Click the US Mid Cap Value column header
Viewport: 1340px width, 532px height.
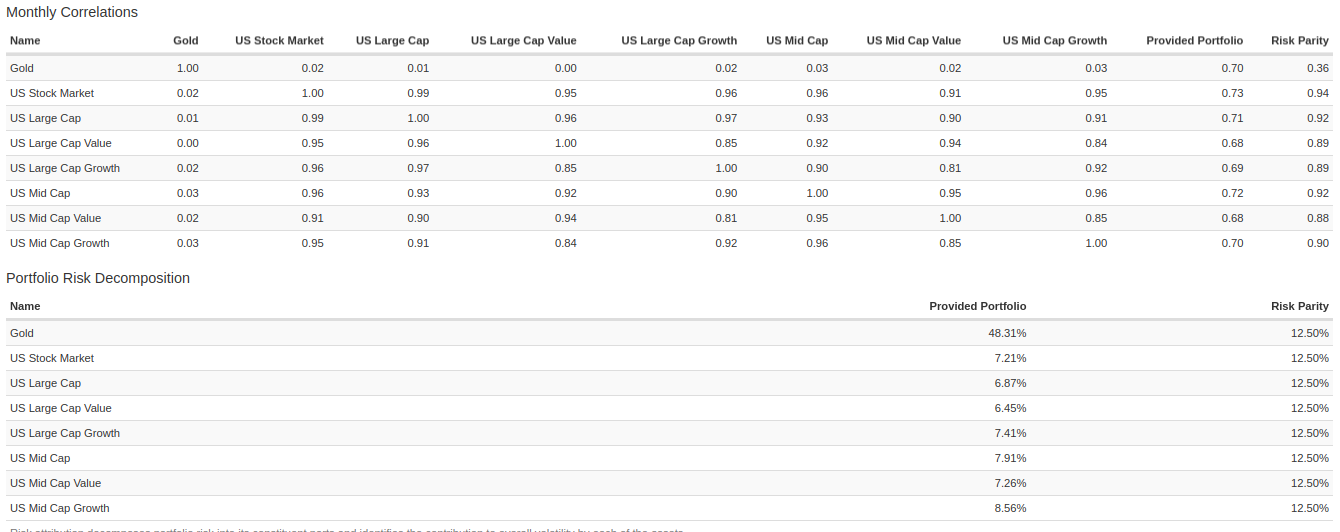coord(913,41)
